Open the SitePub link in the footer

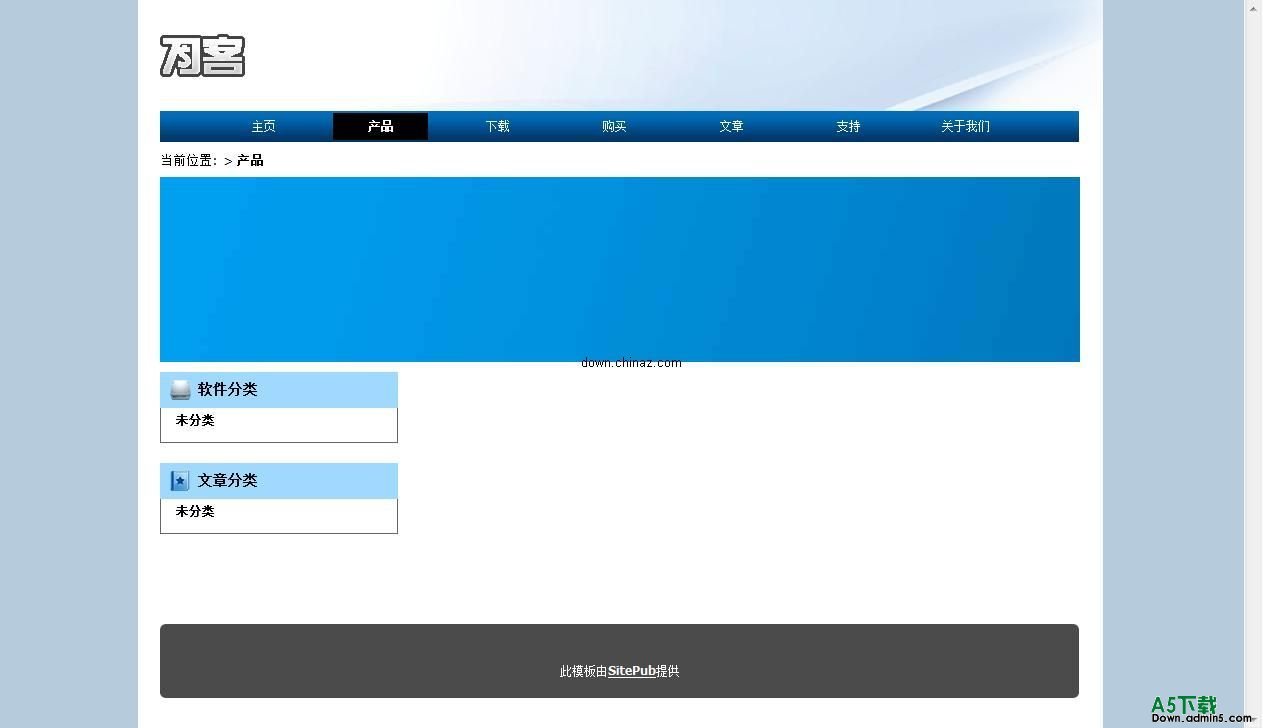[631, 671]
